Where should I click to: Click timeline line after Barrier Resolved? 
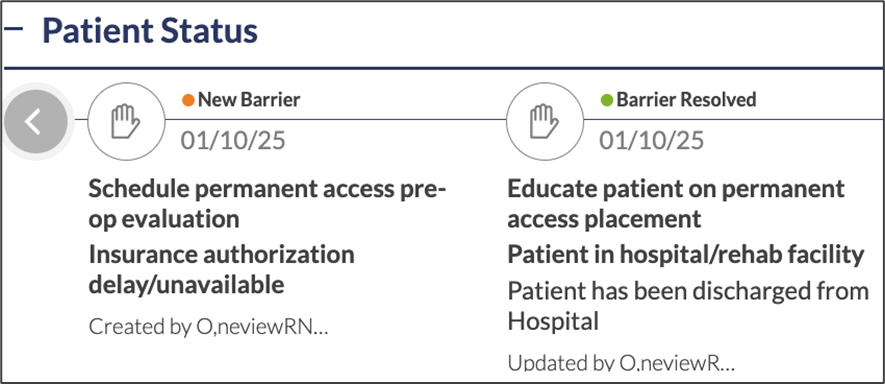coord(734,119)
